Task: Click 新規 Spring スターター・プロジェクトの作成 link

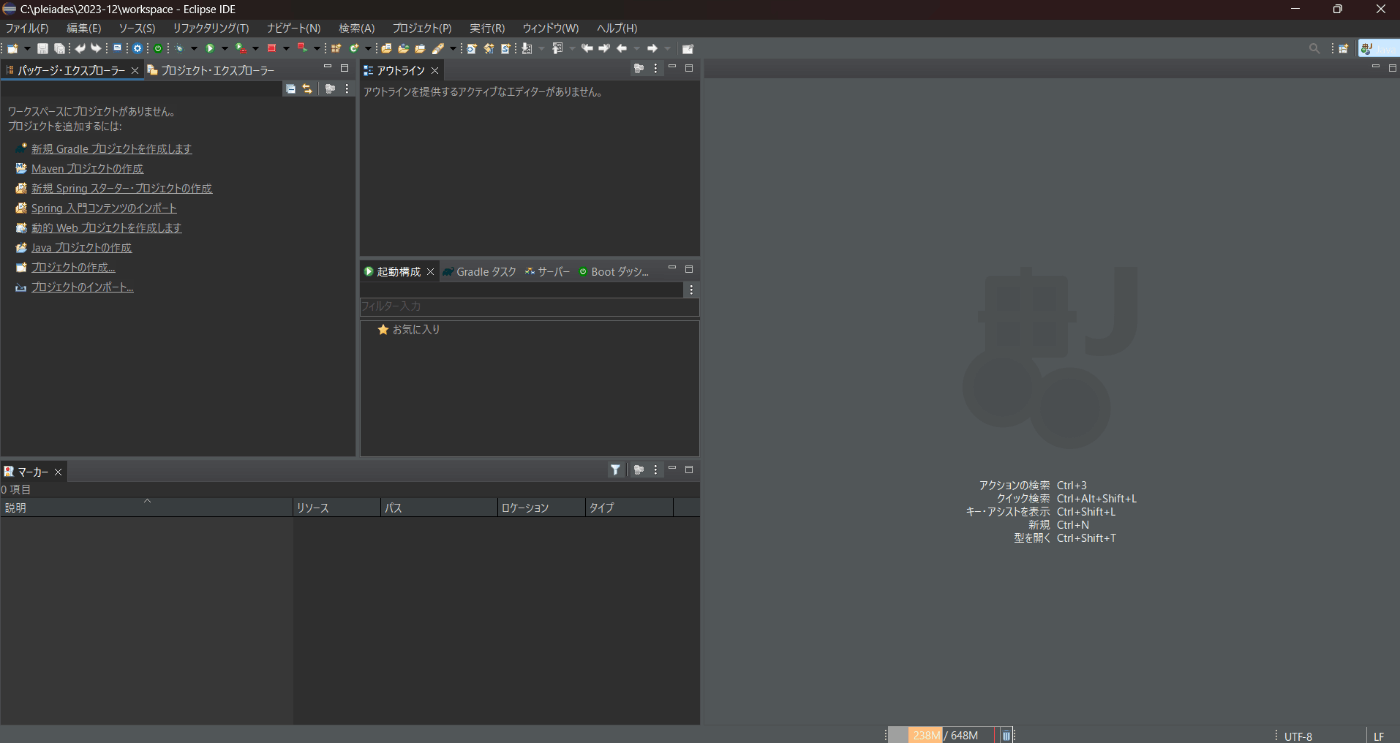Action: coord(121,188)
